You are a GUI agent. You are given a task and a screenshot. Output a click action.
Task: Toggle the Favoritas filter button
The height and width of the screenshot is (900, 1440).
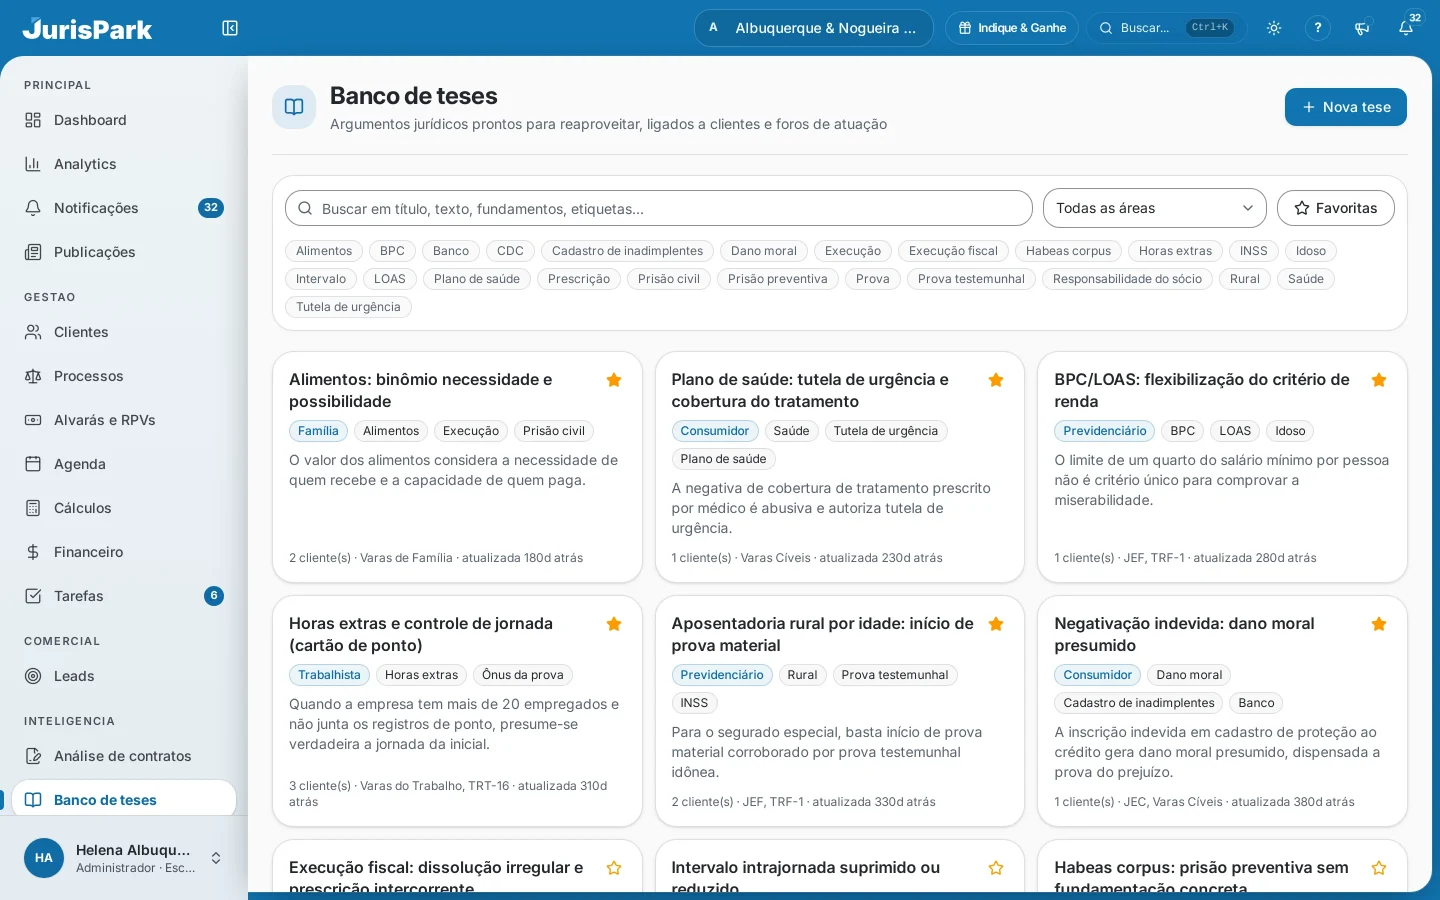[x=1336, y=208]
